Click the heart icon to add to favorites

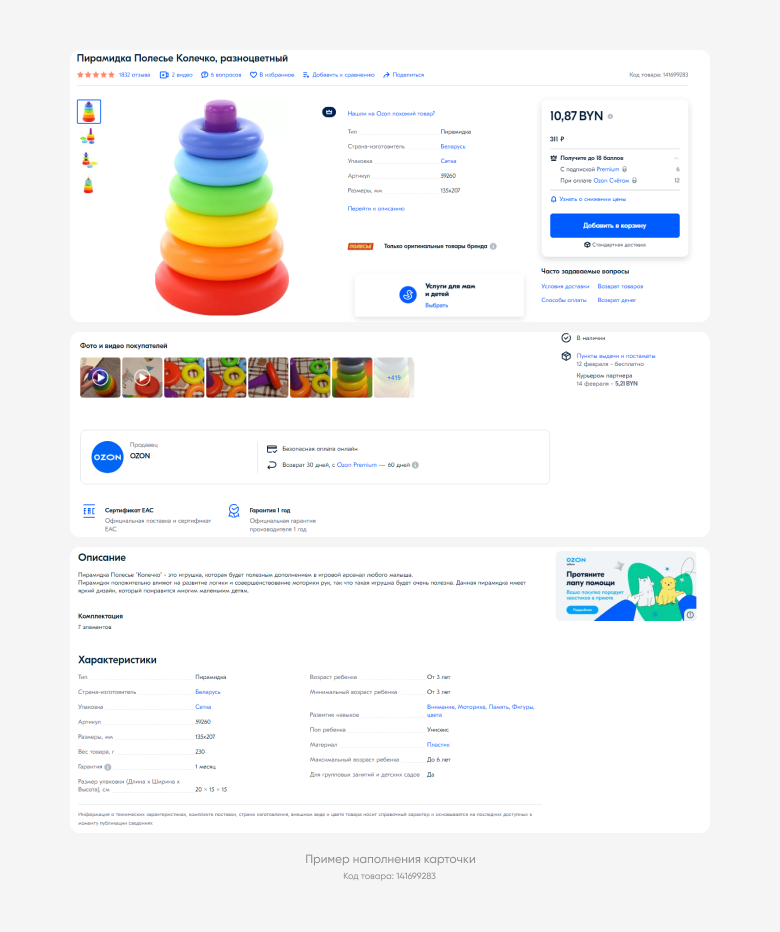click(x=253, y=75)
